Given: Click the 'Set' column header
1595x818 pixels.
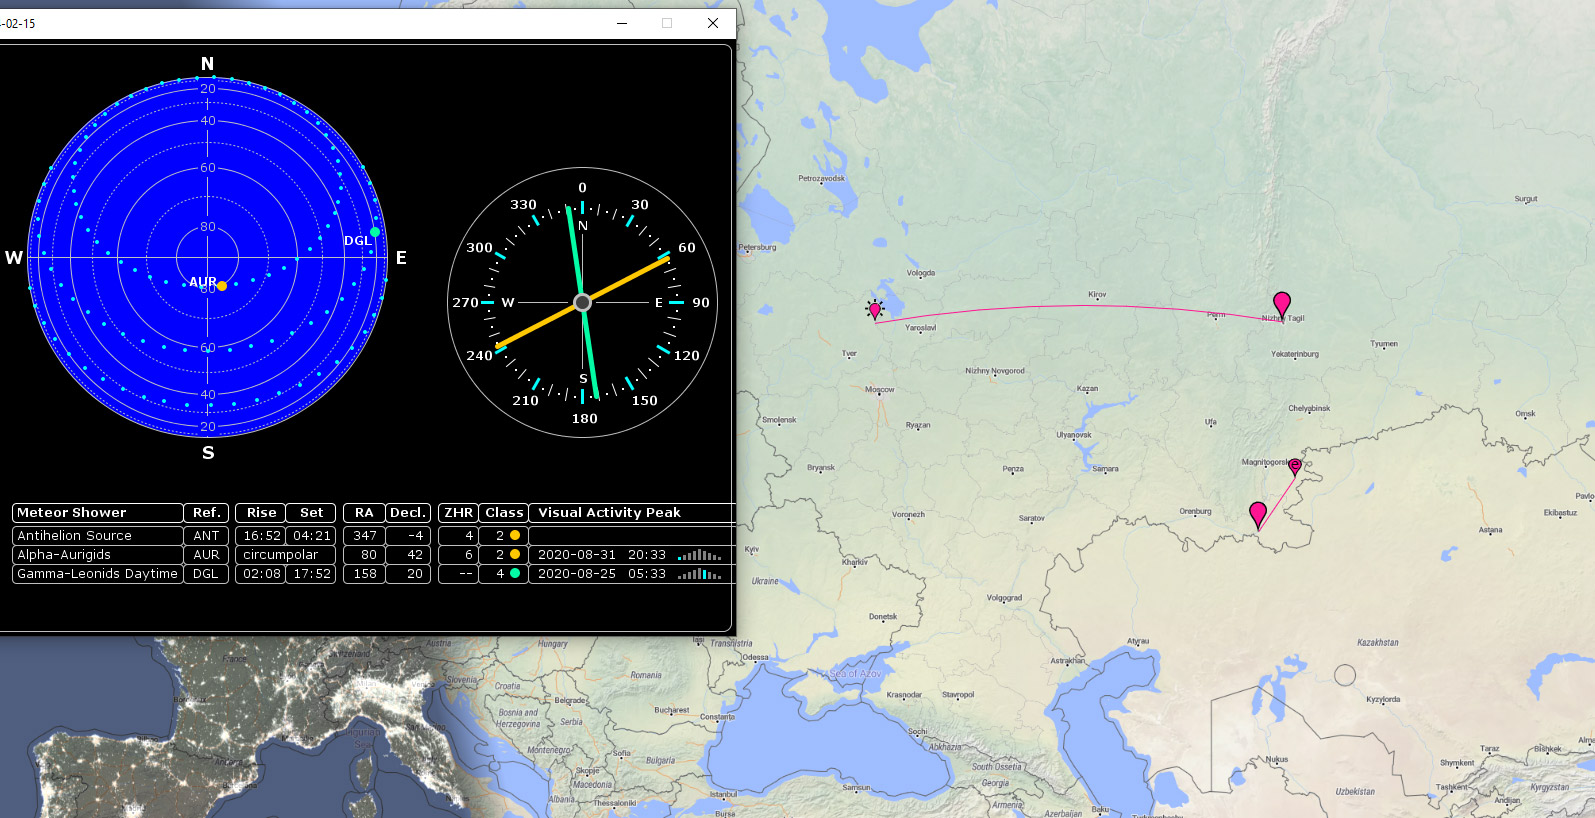Looking at the screenshot, I should click(x=311, y=513).
